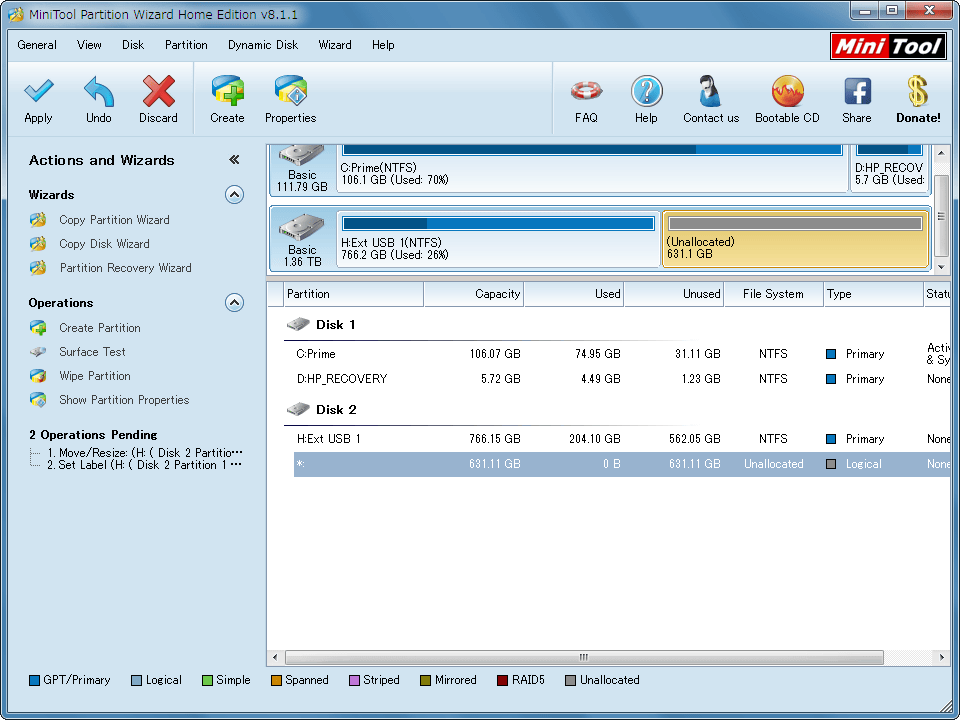Click the GPT/Primary legend color swatch
This screenshot has height=720, width=960.
coord(34,680)
